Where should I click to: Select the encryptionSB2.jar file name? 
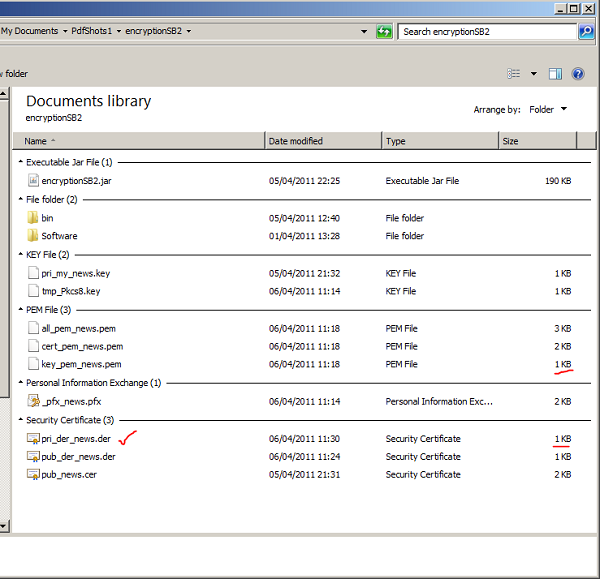(x=77, y=181)
